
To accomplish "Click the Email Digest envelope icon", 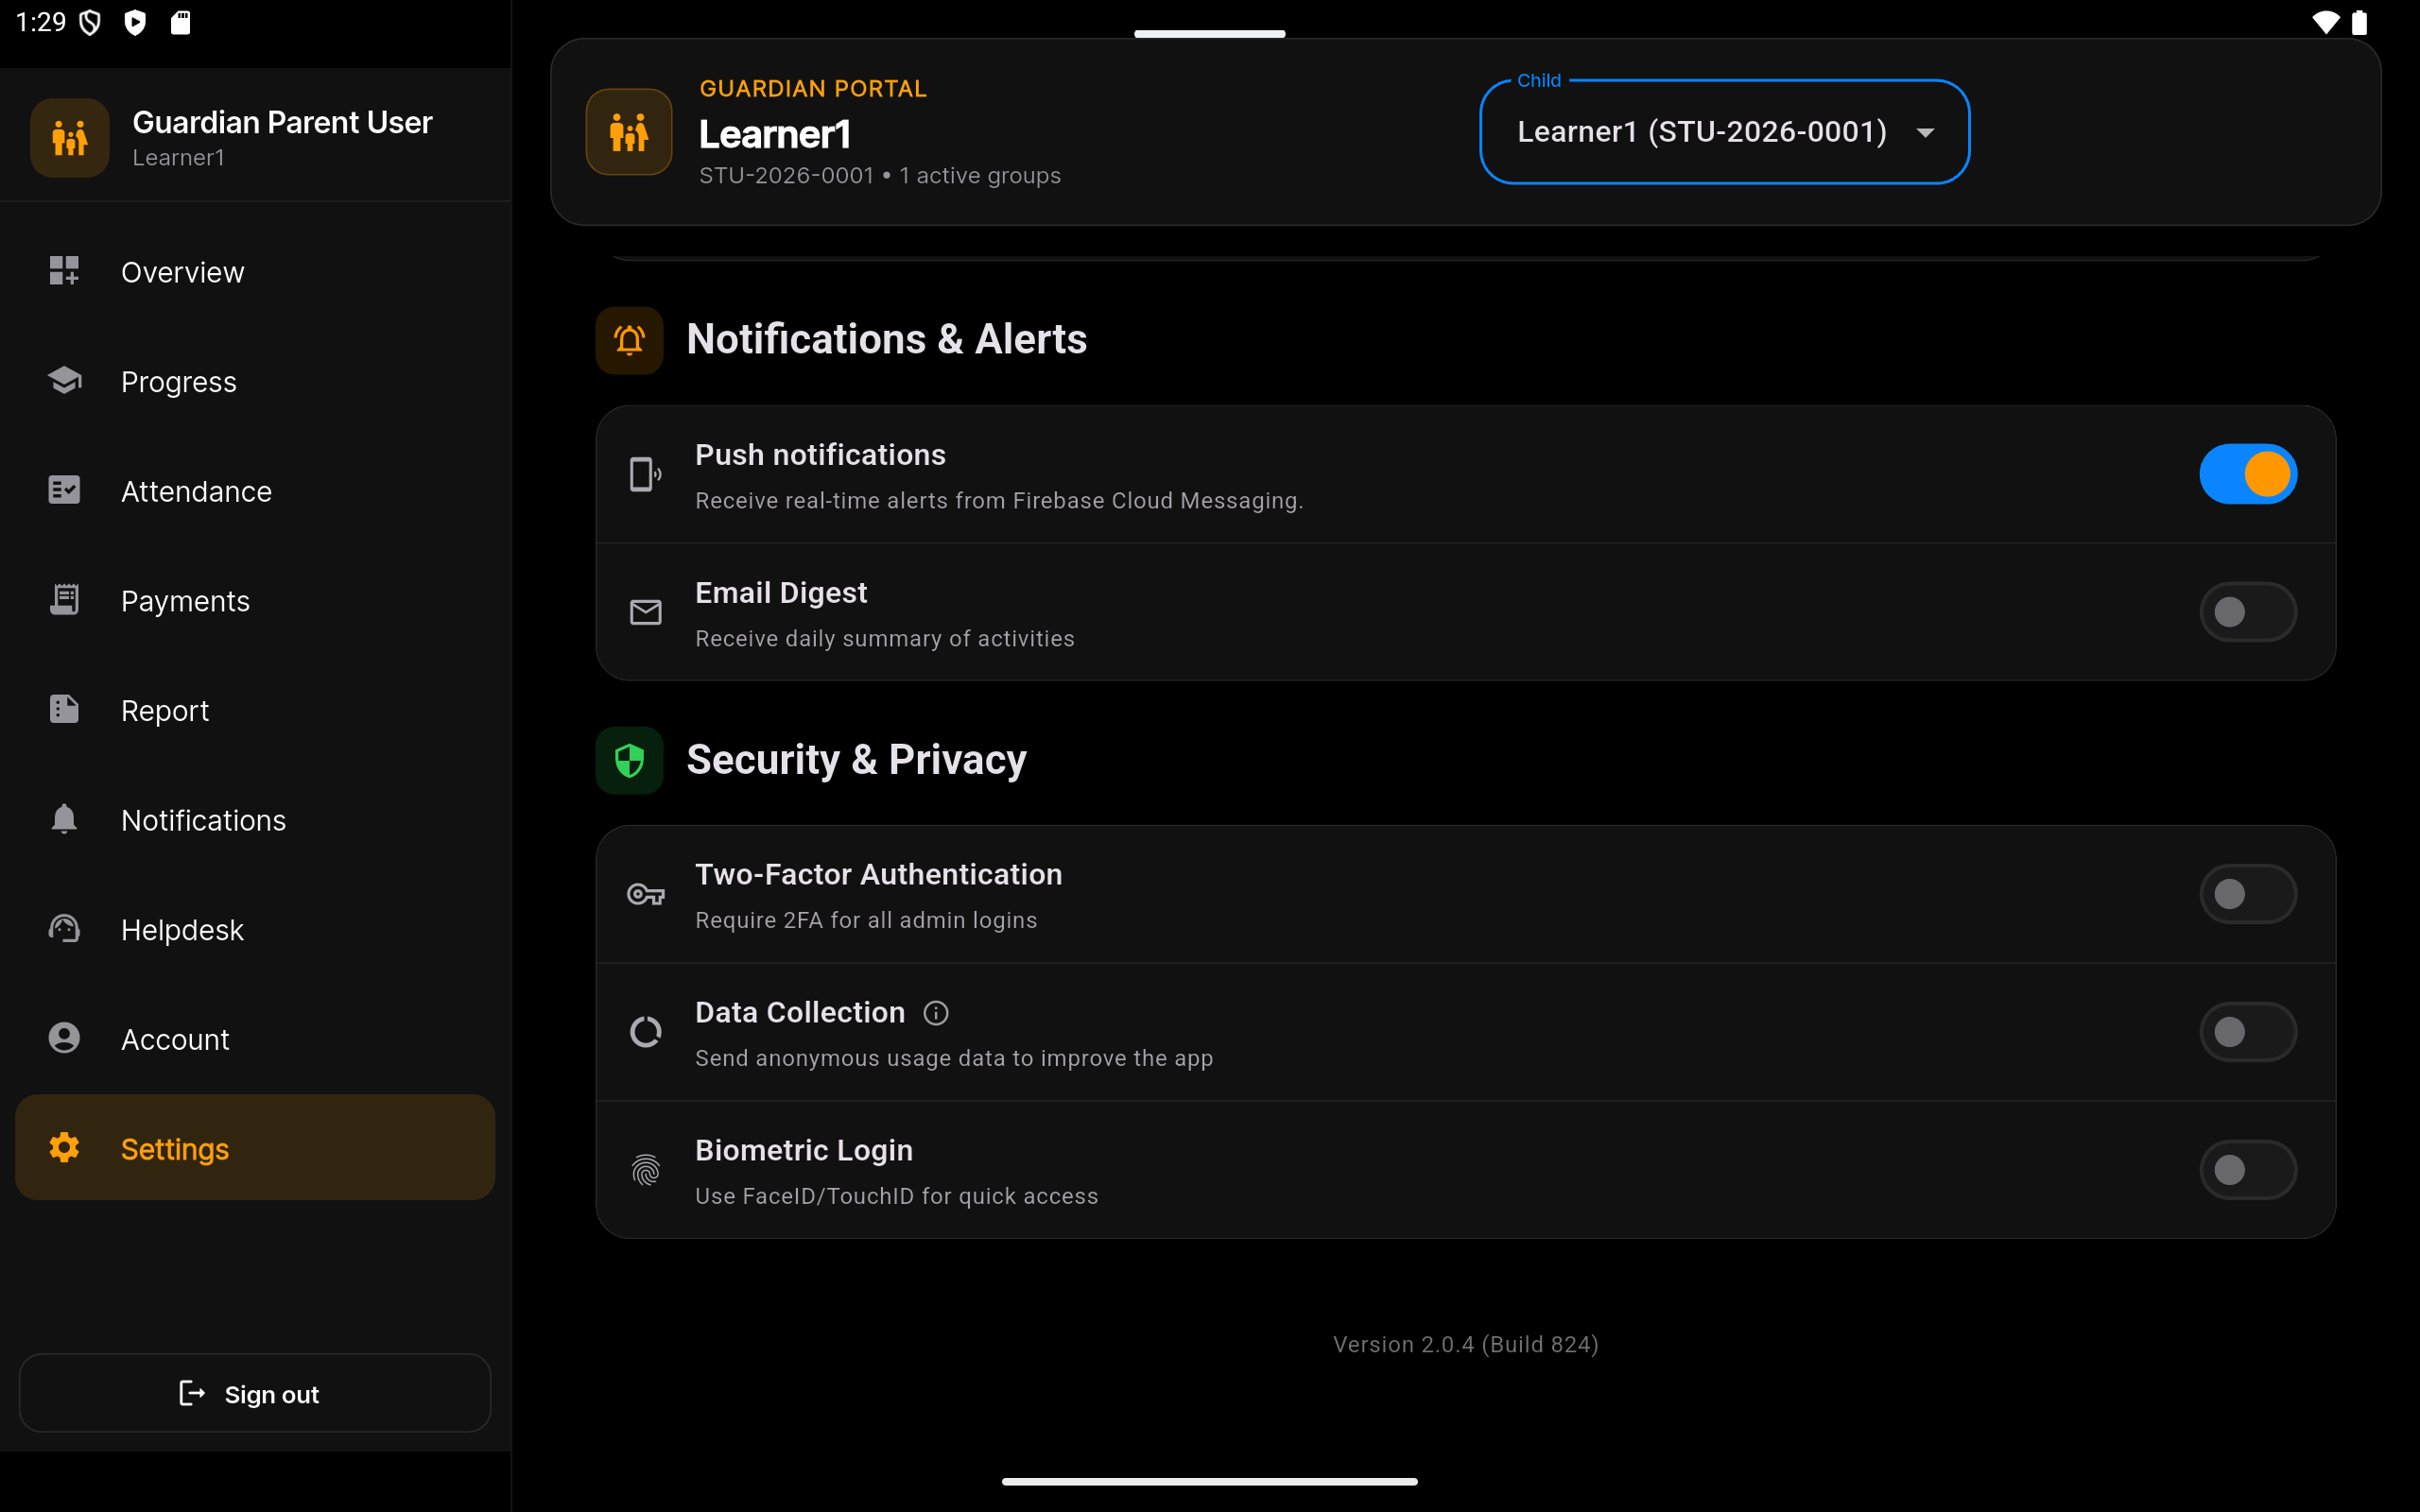I will click(x=646, y=612).
